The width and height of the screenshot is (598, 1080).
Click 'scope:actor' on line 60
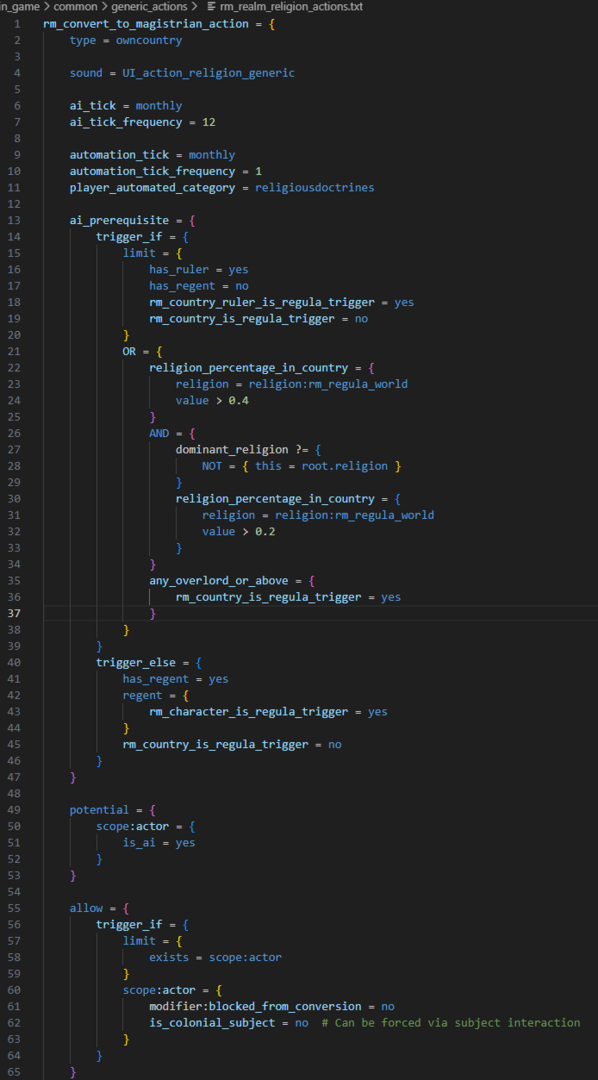159,990
